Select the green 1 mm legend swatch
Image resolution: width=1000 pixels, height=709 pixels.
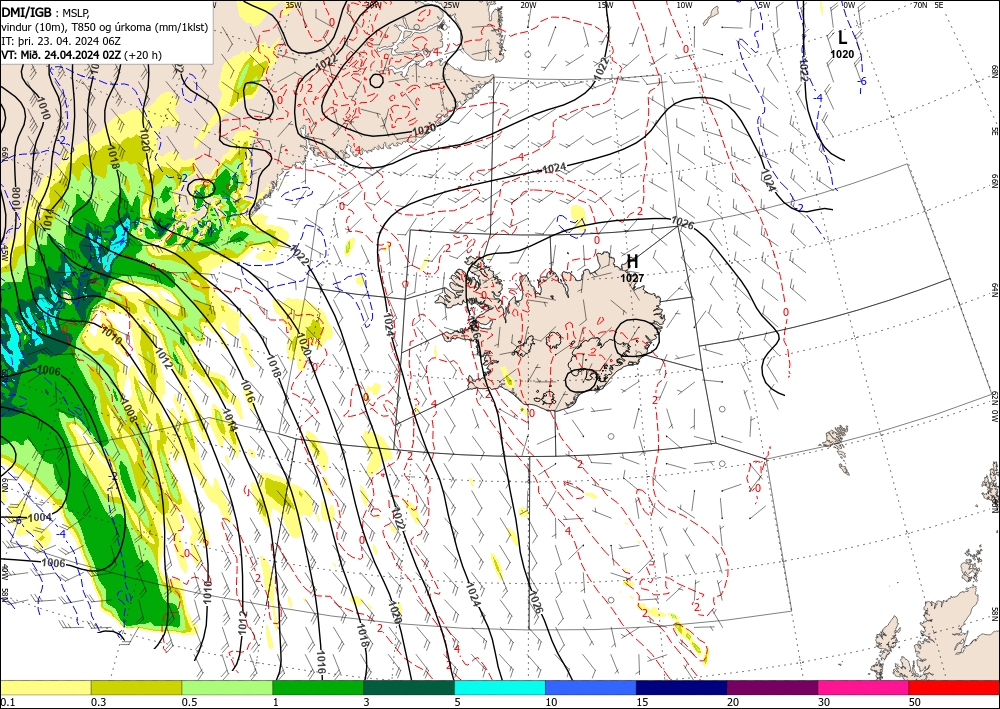tap(318, 687)
